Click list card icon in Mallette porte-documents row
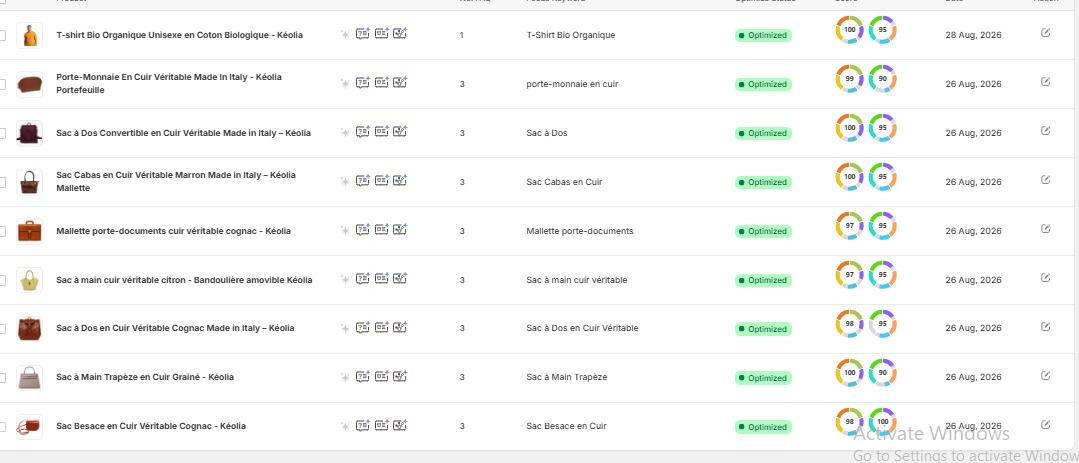The width and height of the screenshot is (1079, 463). [x=381, y=229]
